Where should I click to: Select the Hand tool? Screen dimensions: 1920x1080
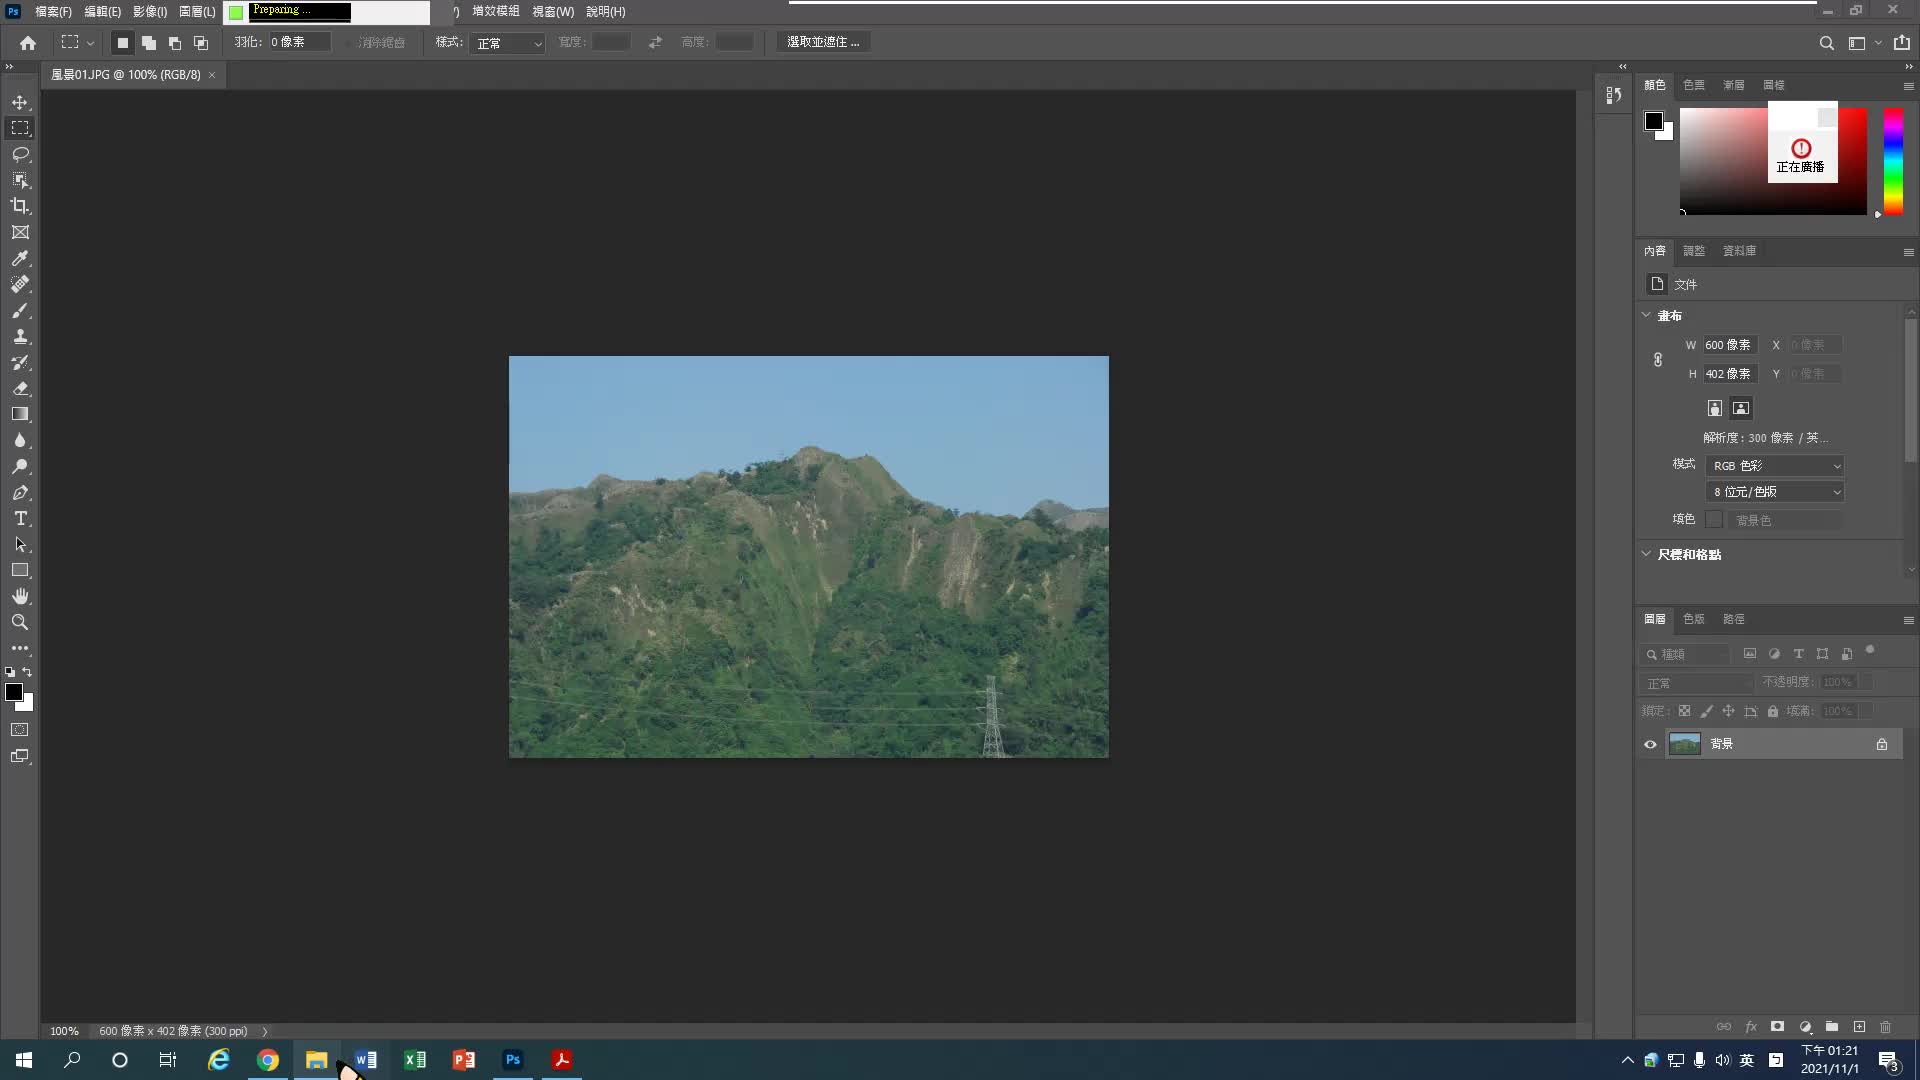(x=20, y=596)
